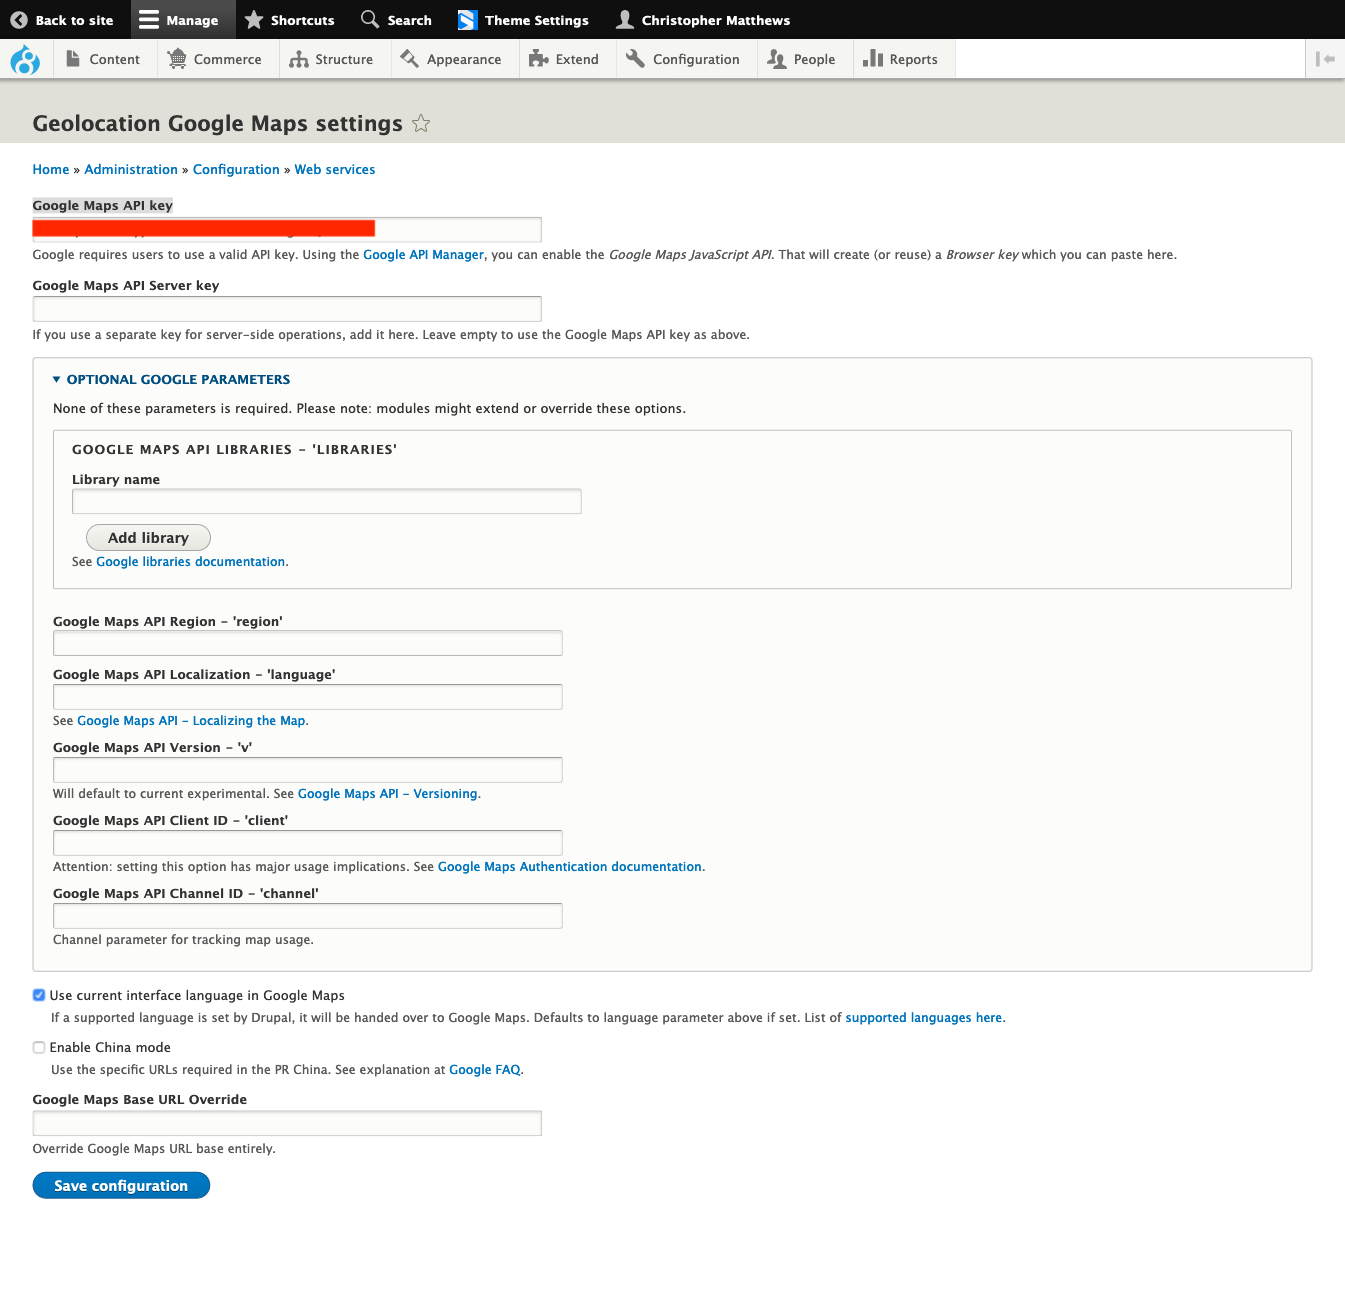Expand the toolbar orientation toggle on the right

(1324, 59)
